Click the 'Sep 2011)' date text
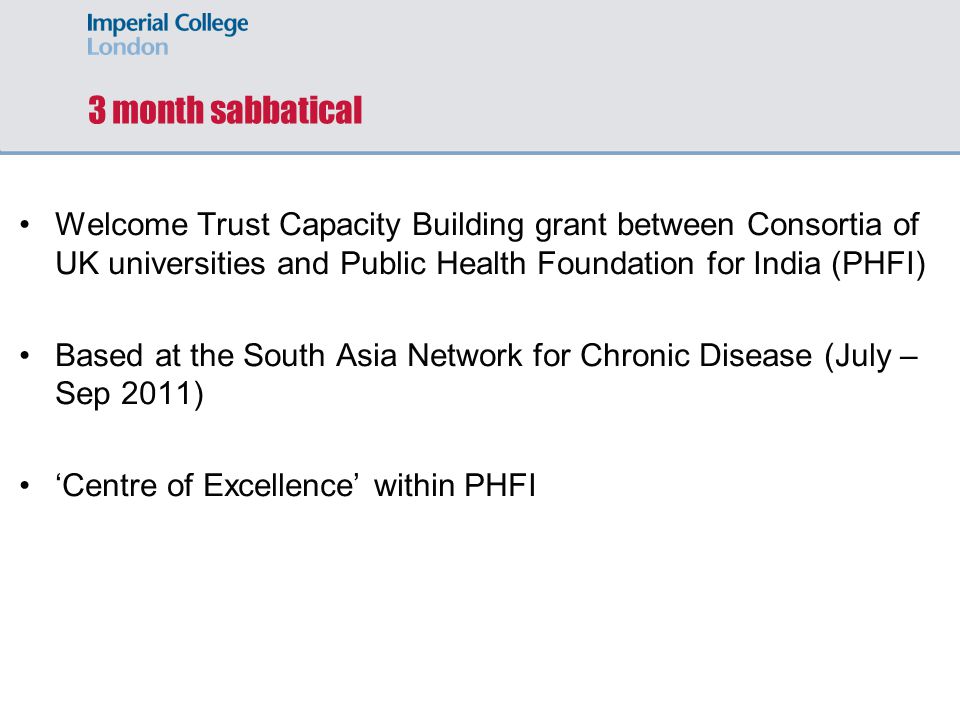The width and height of the screenshot is (960, 720). 129,394
